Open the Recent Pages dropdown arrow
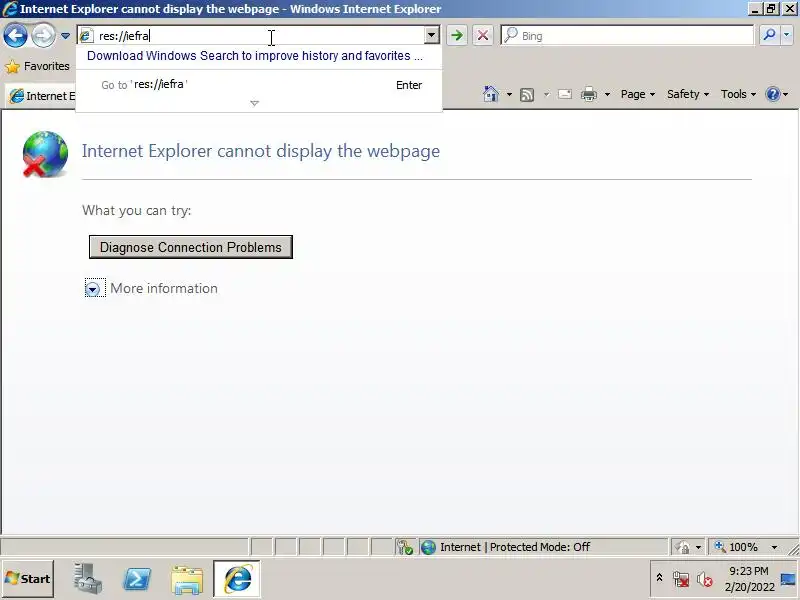 point(65,36)
